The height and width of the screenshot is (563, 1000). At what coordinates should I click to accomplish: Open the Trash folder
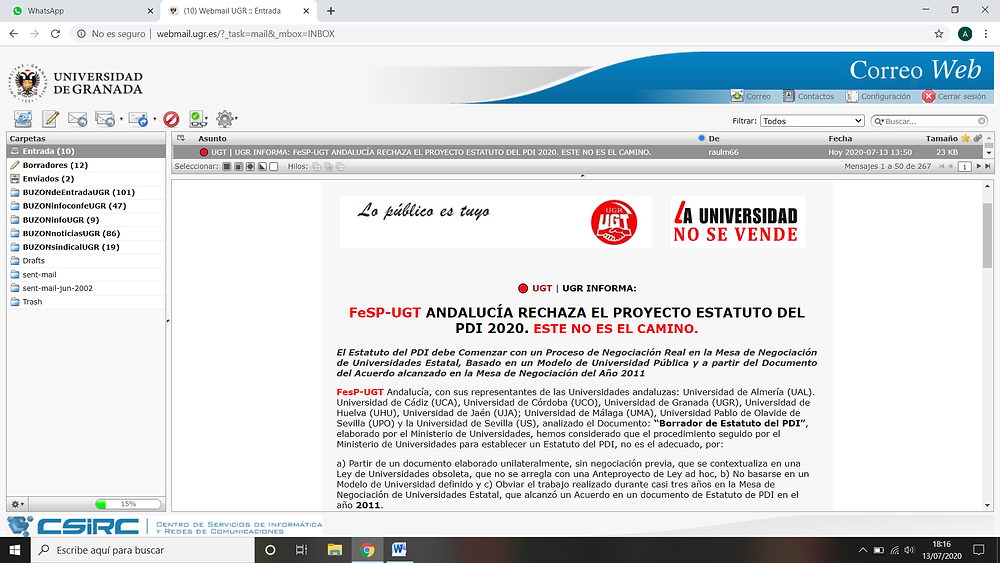coord(86,302)
